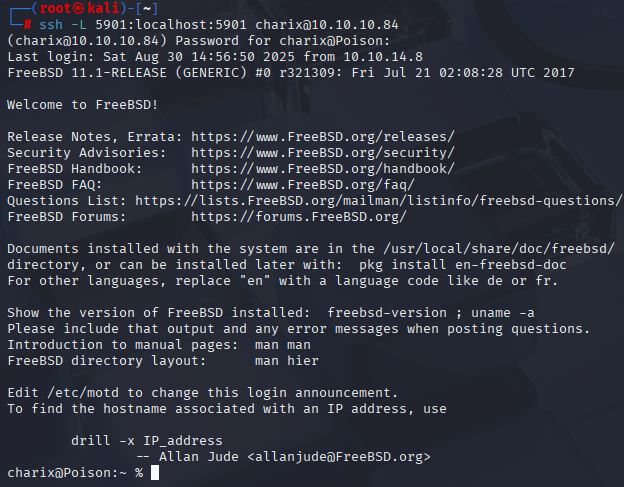Click the 'man hier' command text
This screenshot has width=624, height=487.
point(287,361)
